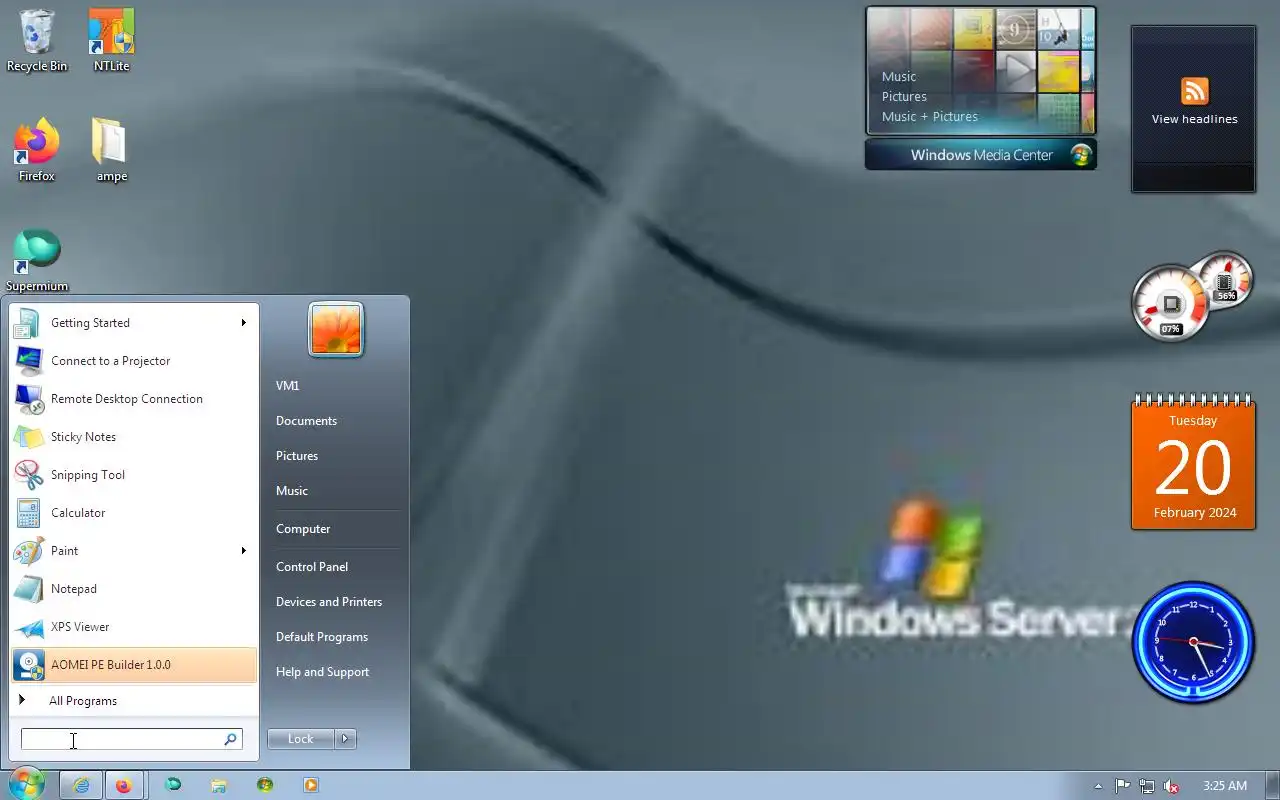The height and width of the screenshot is (800, 1280).
Task: Open the Snipping Tool
Action: pyautogui.click(x=134, y=475)
